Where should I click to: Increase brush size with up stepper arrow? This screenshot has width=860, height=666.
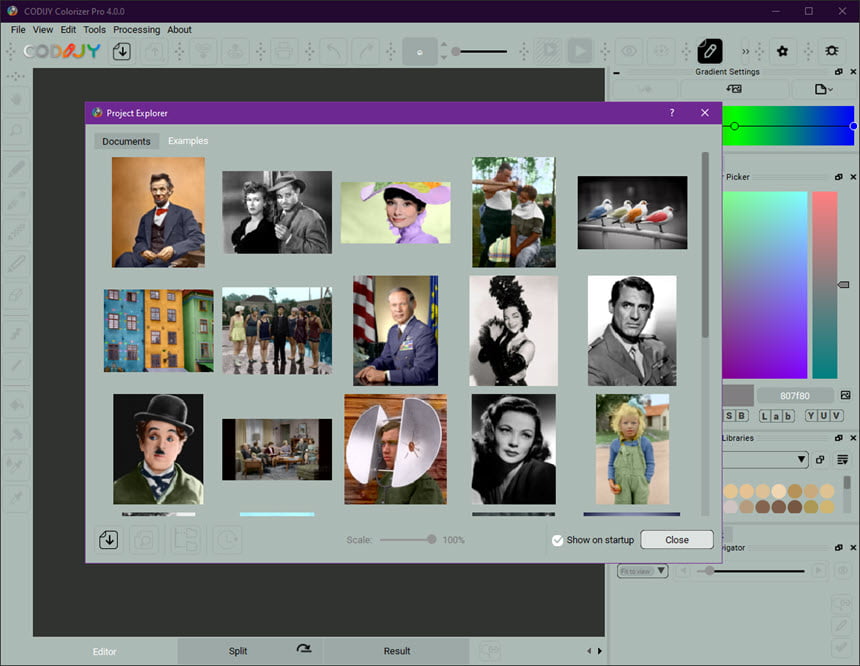click(x=444, y=45)
